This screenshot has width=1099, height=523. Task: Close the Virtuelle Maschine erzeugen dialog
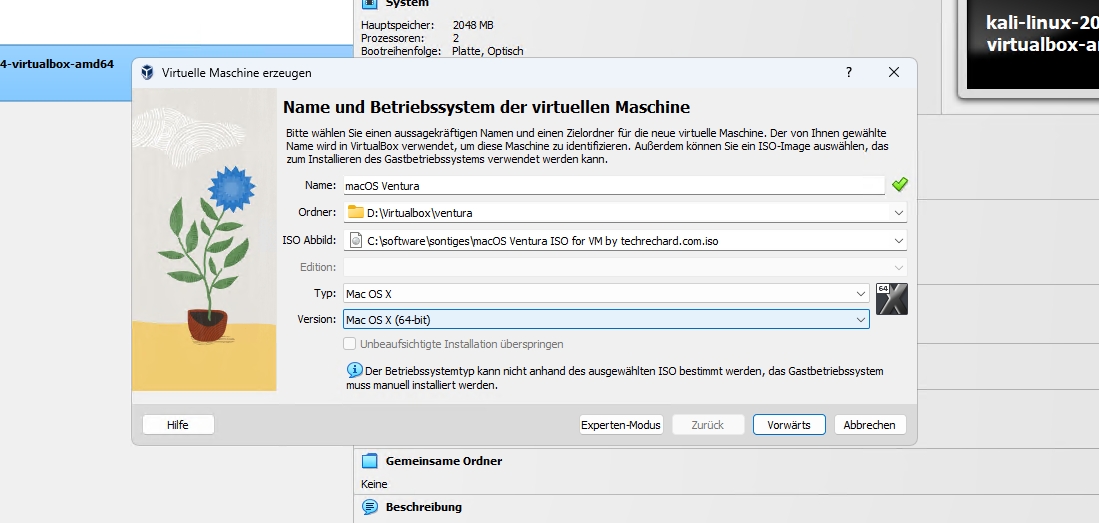894,72
